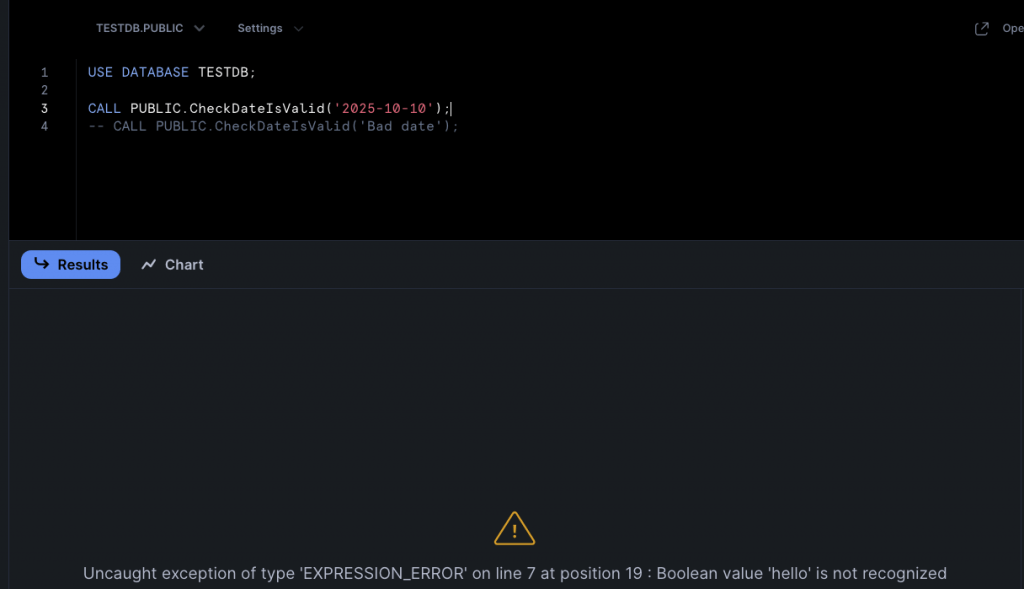
Task: Click line number 2 in gutter
Action: pyautogui.click(x=44, y=90)
